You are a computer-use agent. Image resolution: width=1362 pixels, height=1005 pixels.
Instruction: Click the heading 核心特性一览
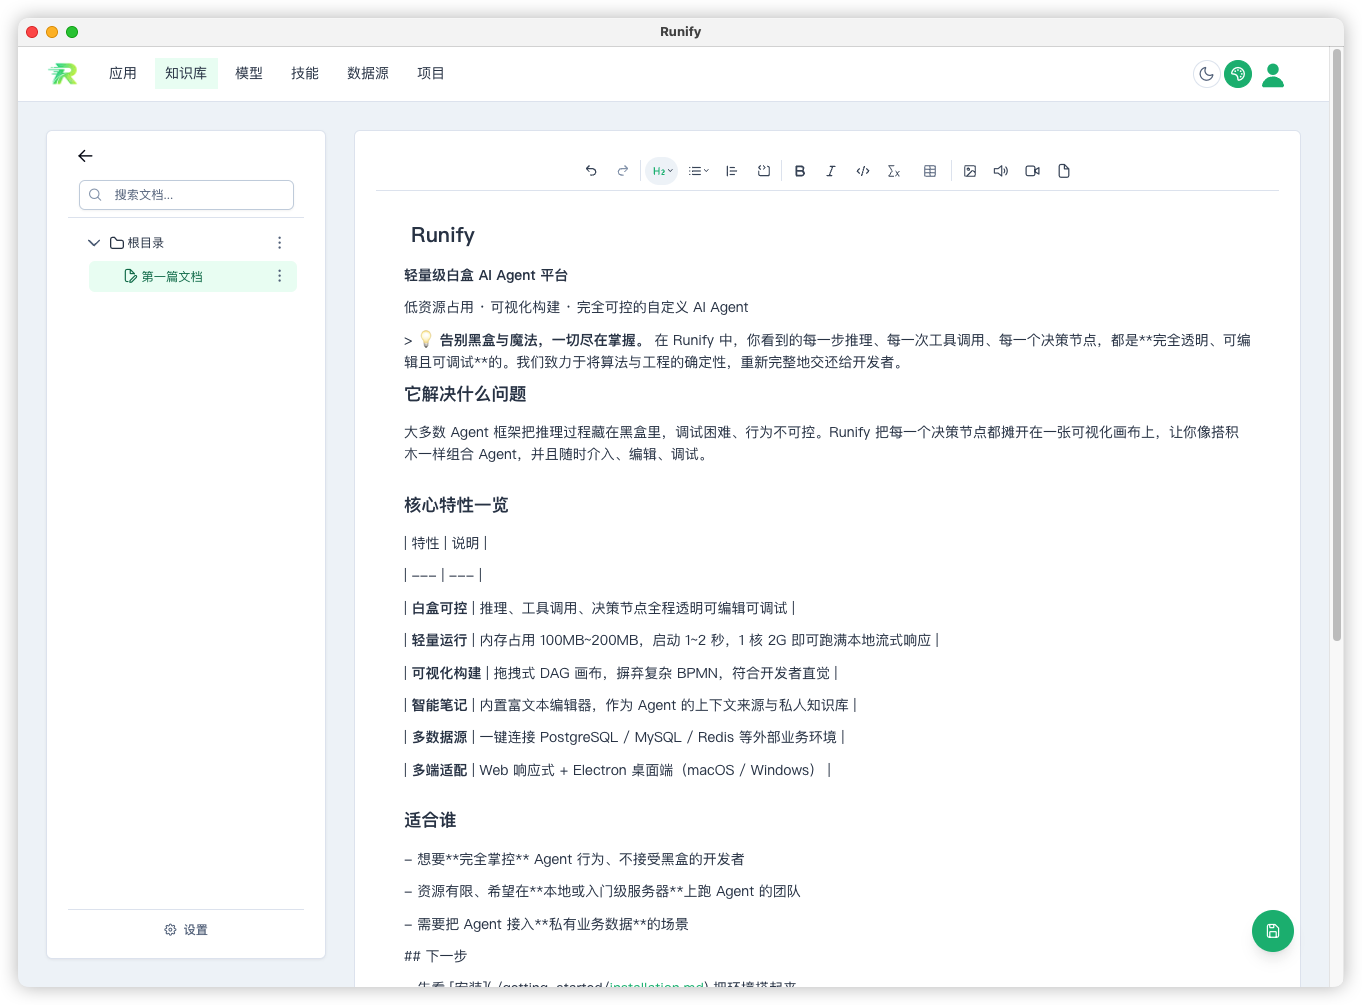tap(456, 505)
